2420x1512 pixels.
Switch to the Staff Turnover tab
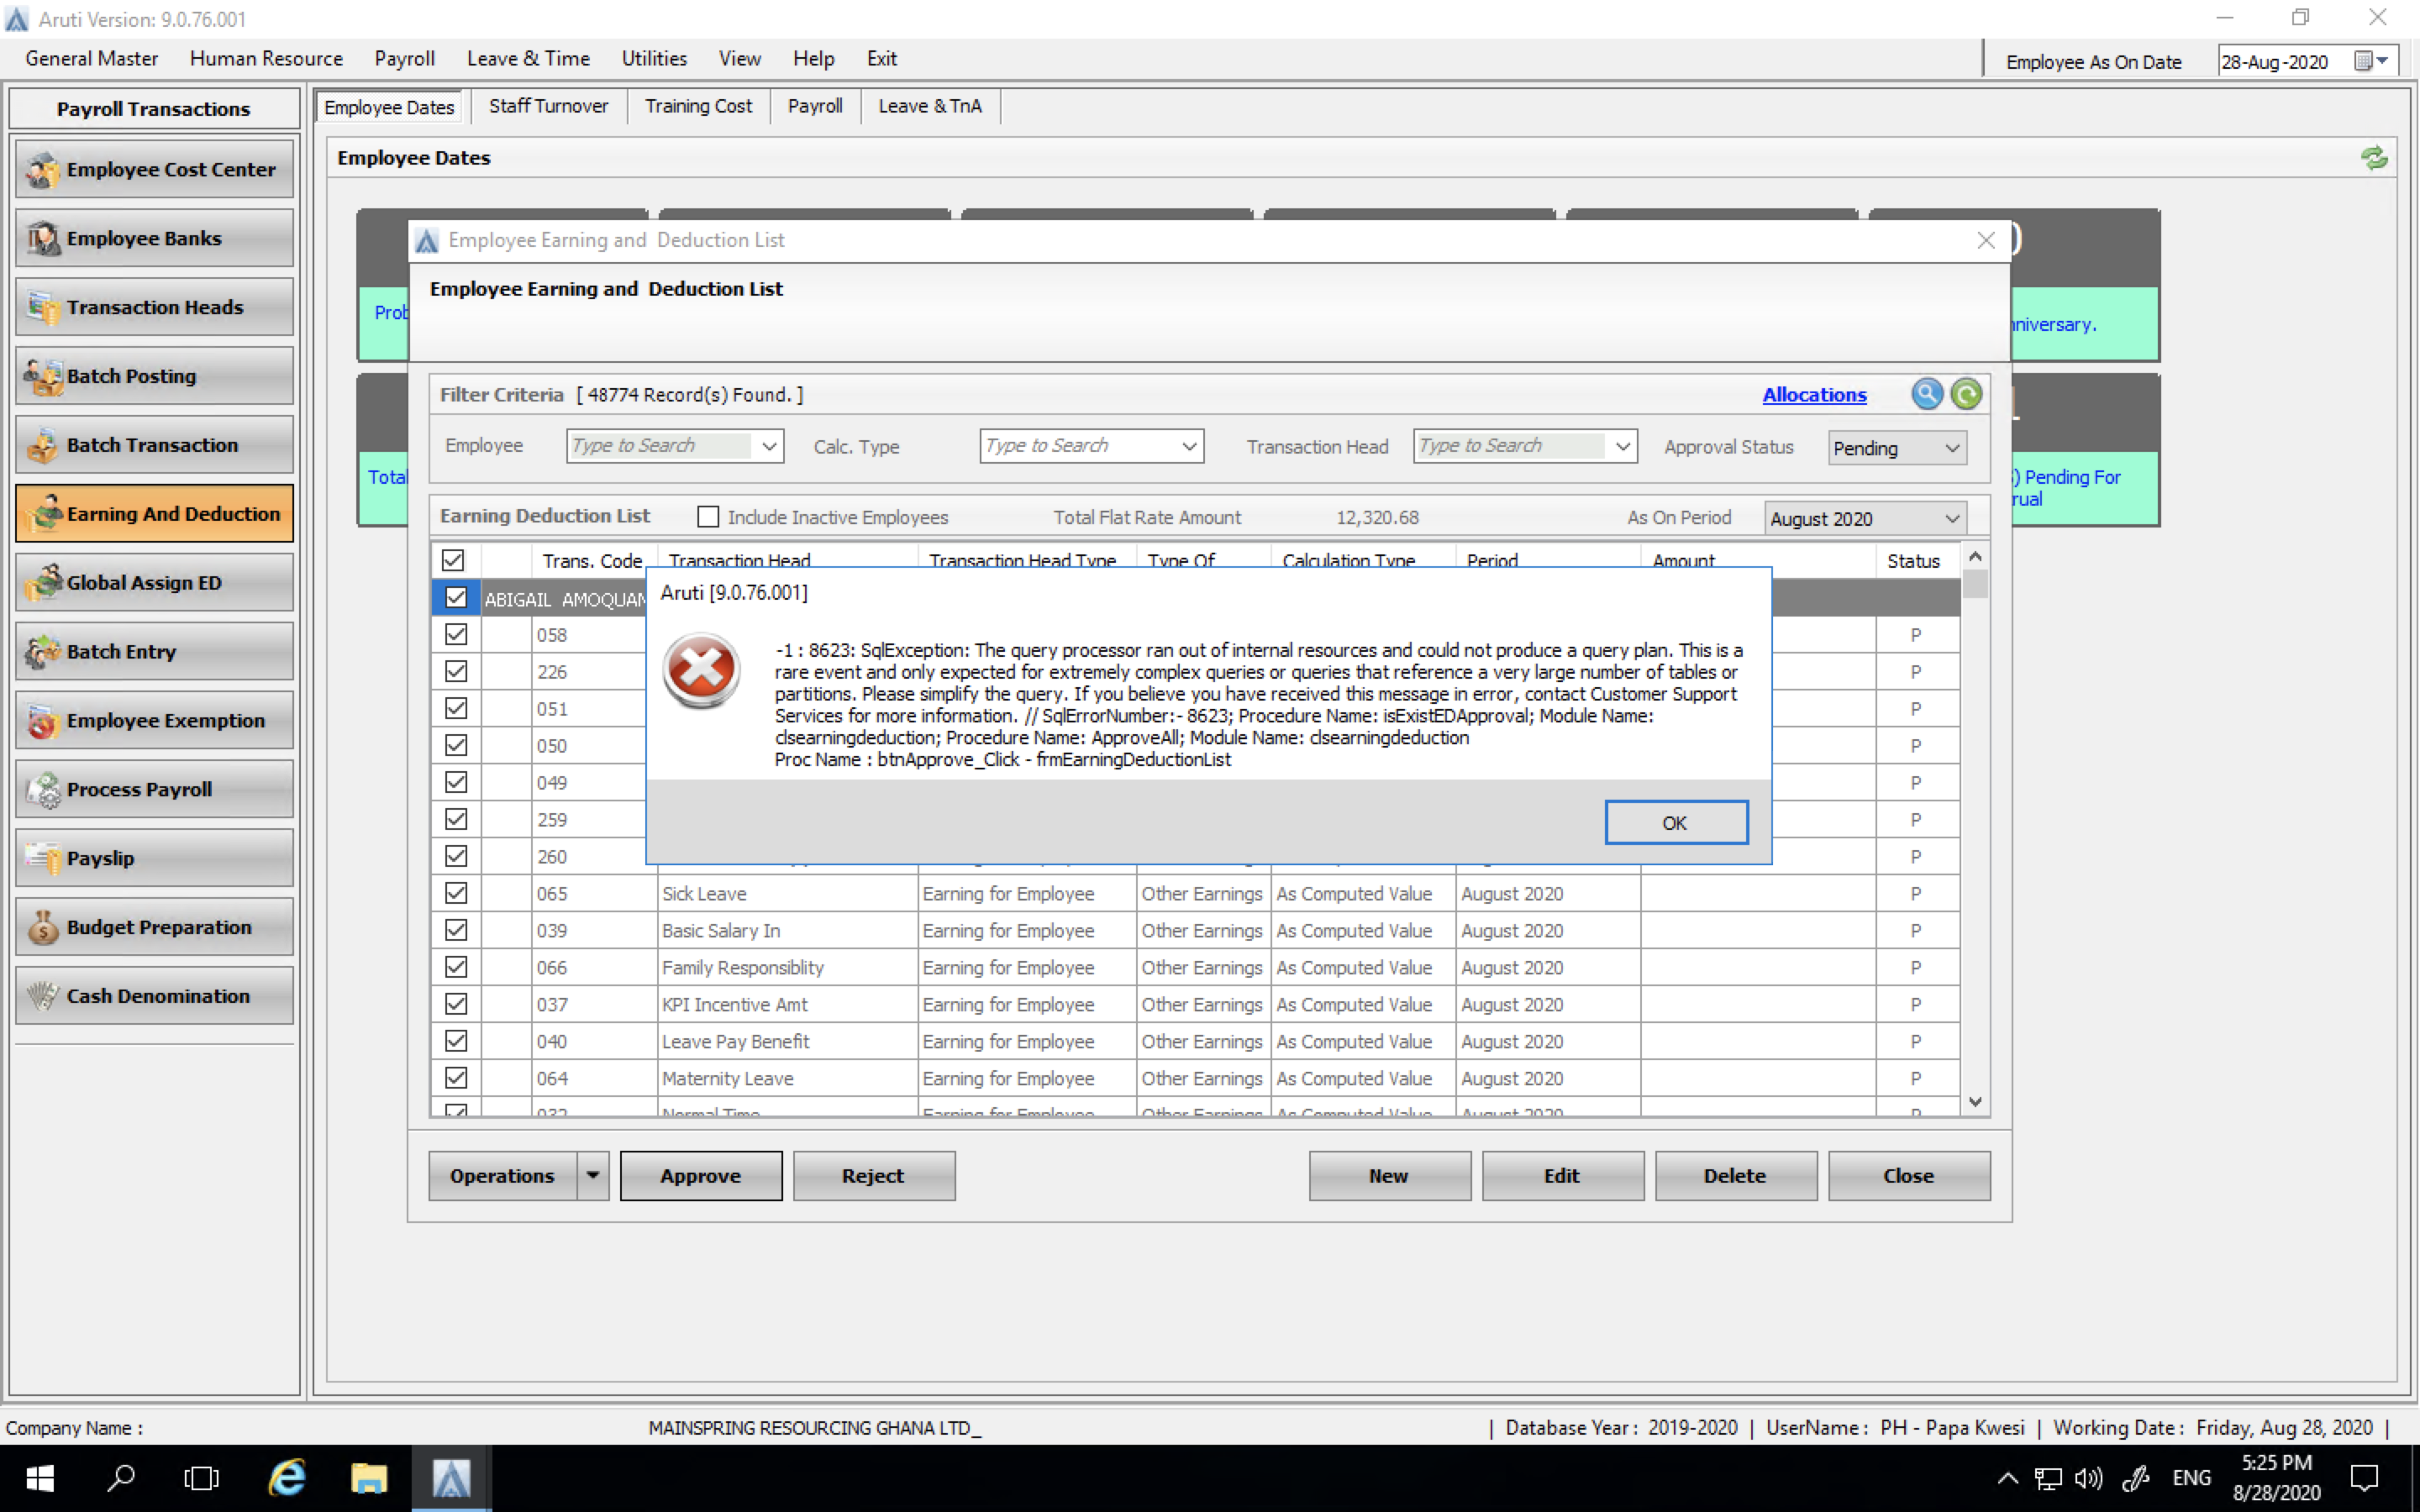[548, 105]
